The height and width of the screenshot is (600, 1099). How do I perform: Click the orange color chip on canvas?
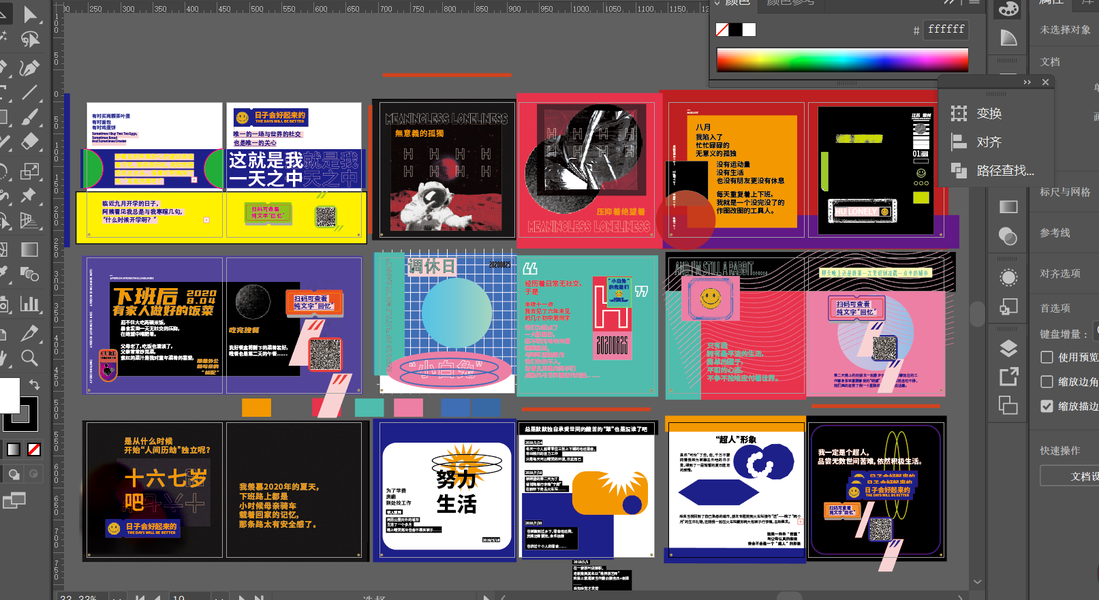(257, 407)
